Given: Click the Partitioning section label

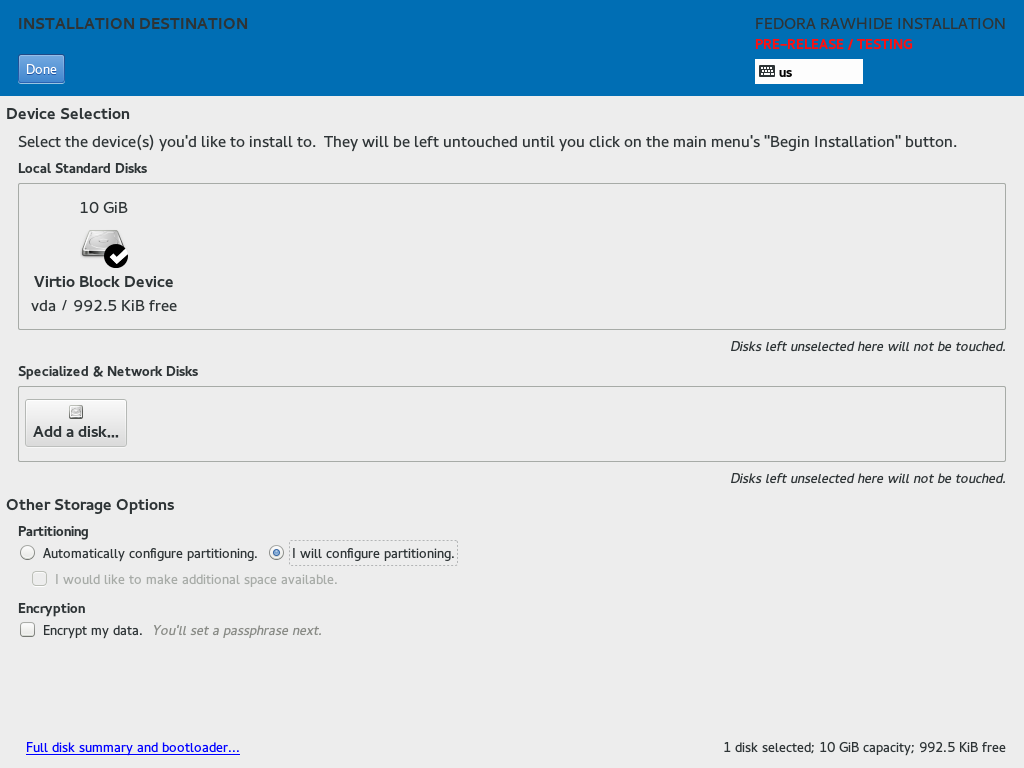Looking at the screenshot, I should point(53,532).
